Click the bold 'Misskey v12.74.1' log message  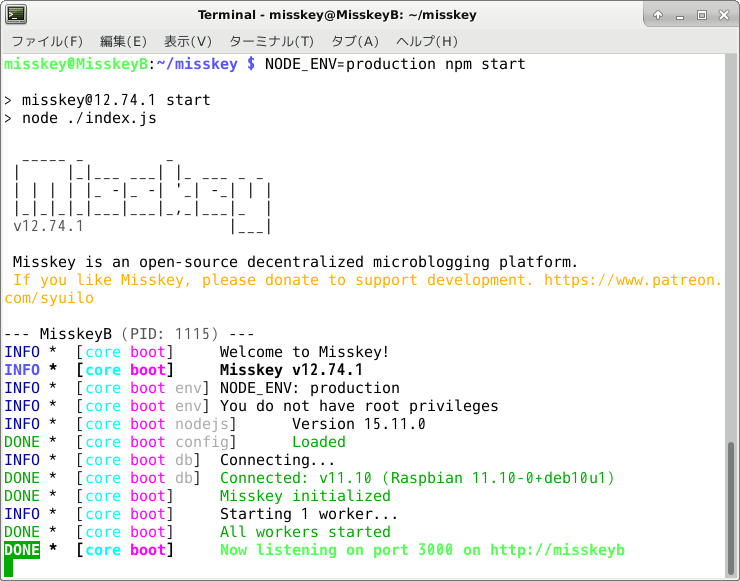(x=291, y=370)
